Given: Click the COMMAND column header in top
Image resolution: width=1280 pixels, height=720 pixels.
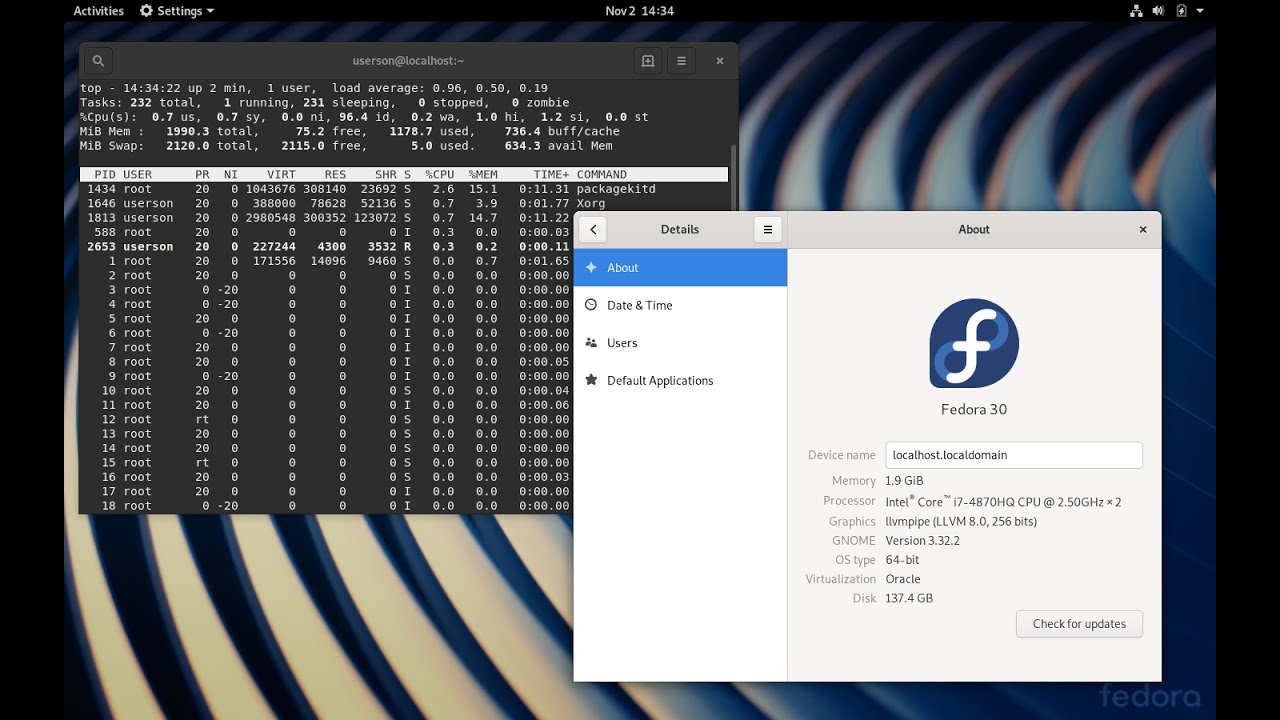Looking at the screenshot, I should tap(602, 175).
